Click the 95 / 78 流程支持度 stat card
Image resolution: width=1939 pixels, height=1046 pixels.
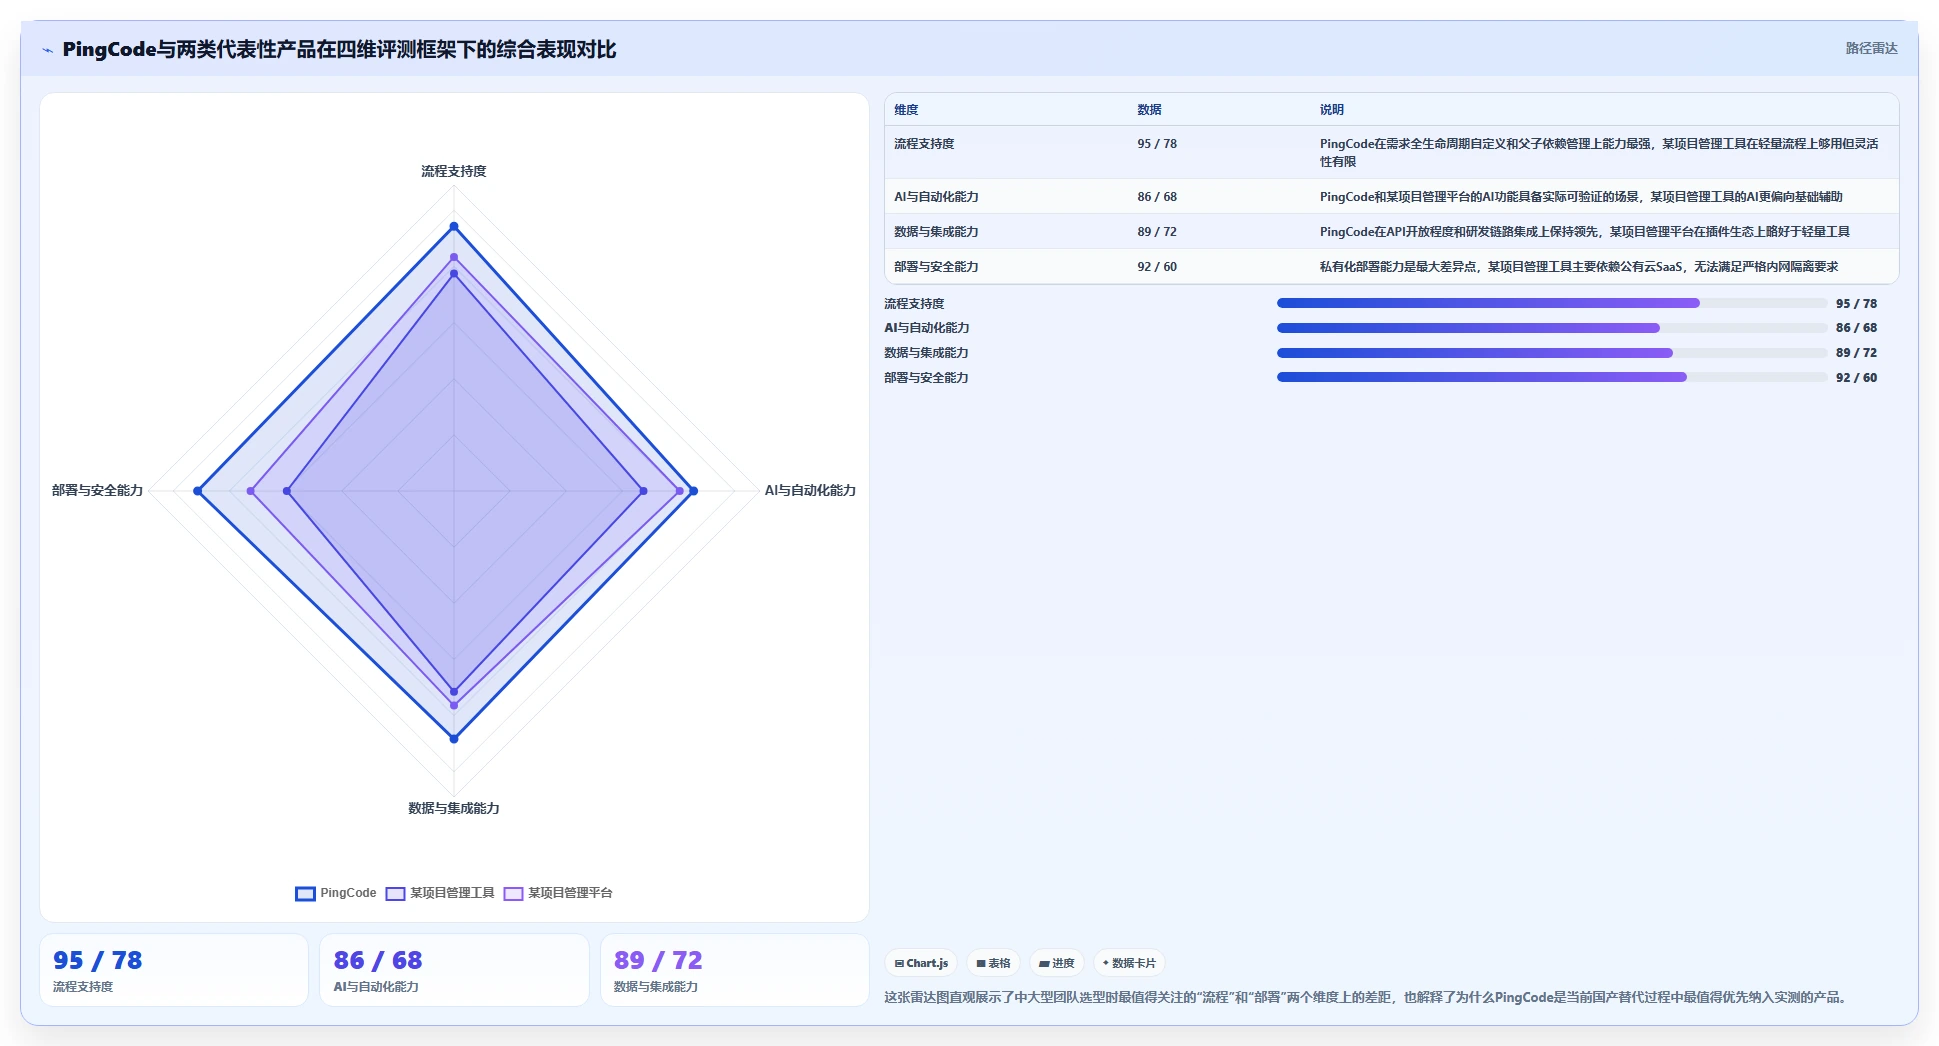coord(174,970)
